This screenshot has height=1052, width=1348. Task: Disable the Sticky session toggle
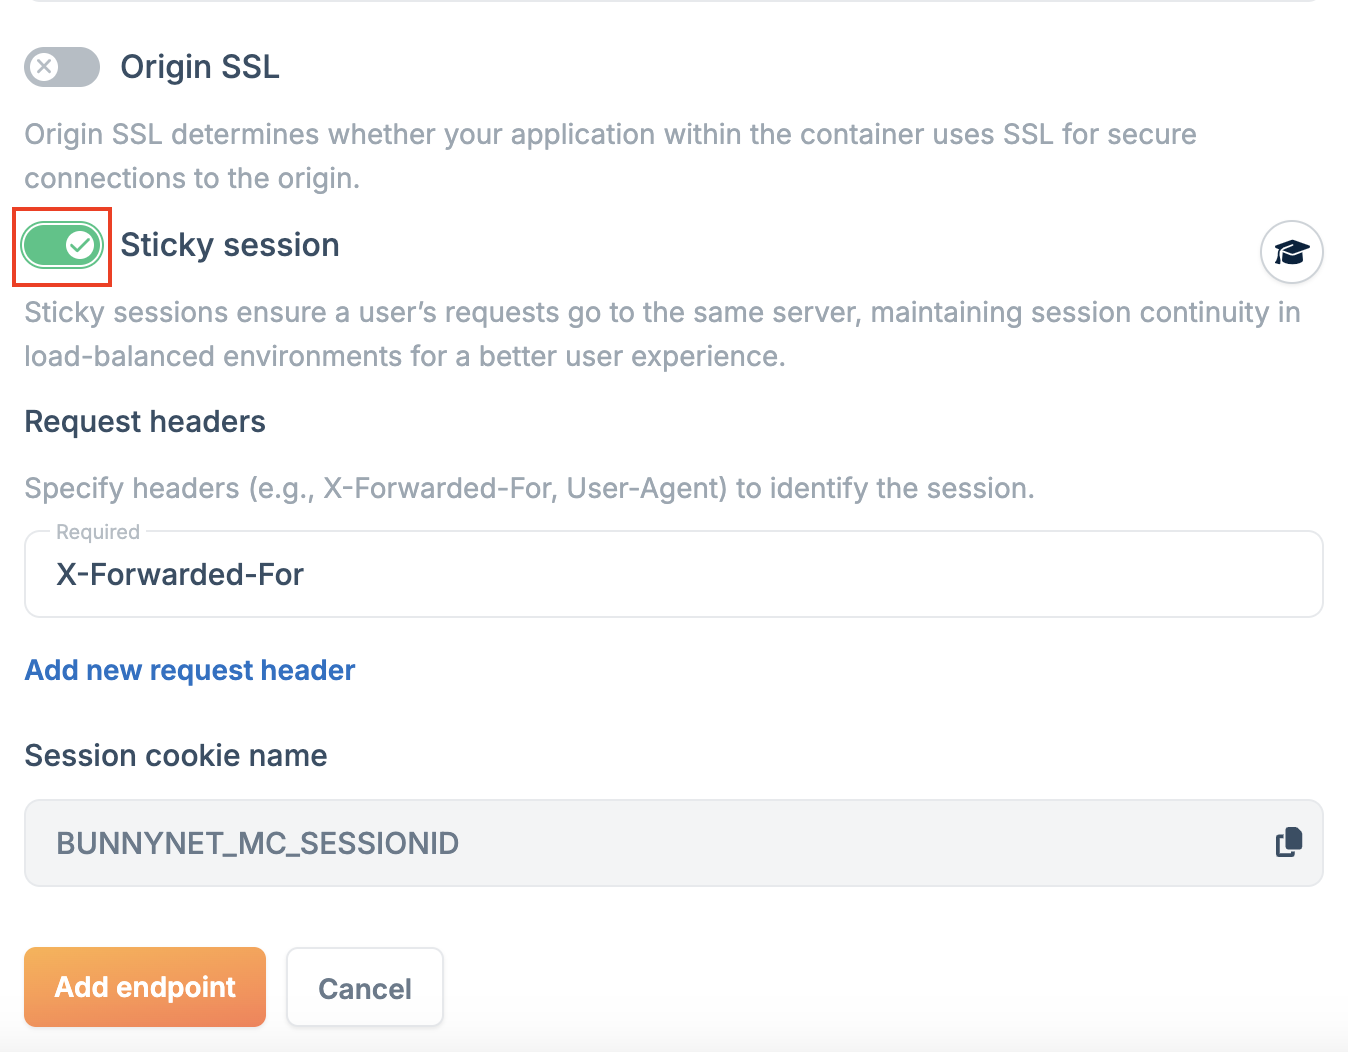[x=62, y=245]
